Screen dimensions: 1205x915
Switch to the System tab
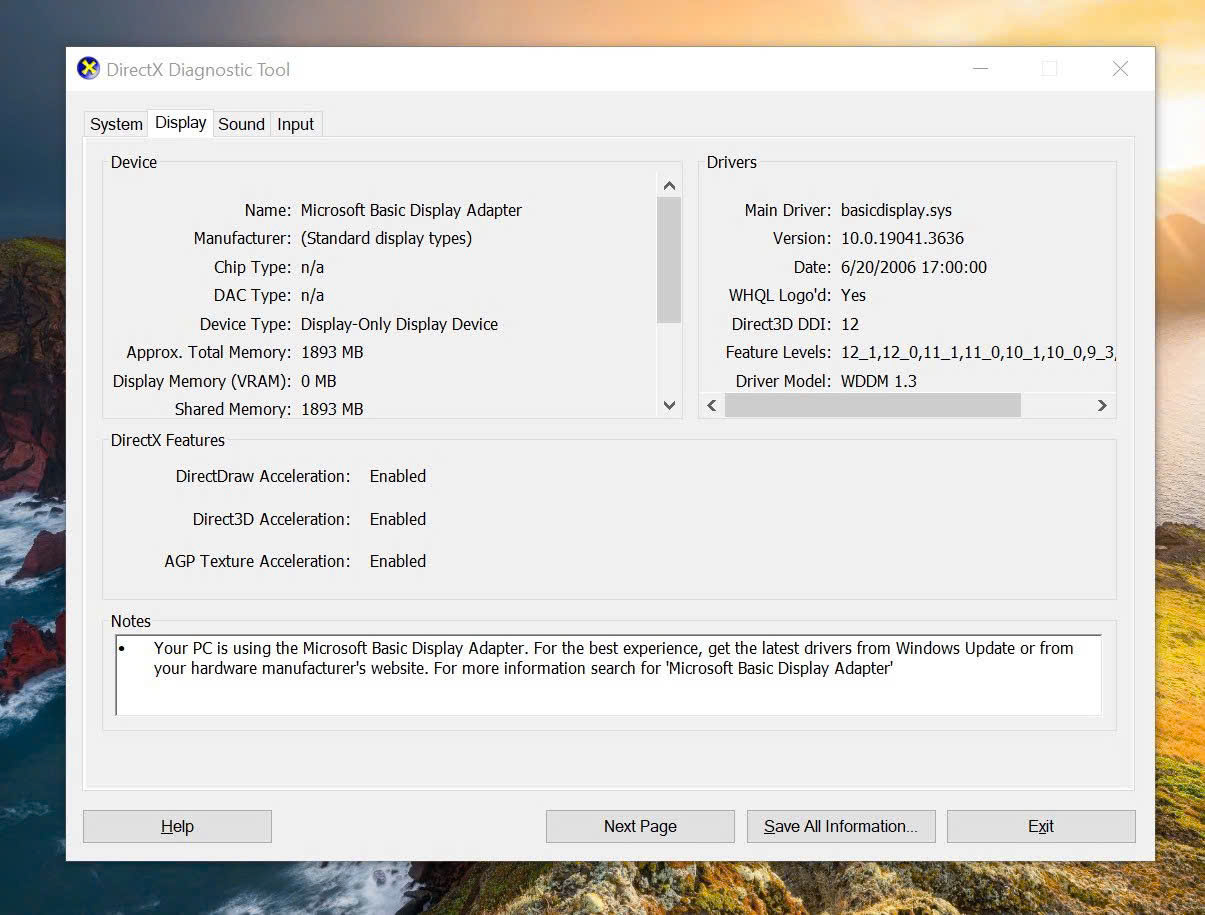click(116, 125)
